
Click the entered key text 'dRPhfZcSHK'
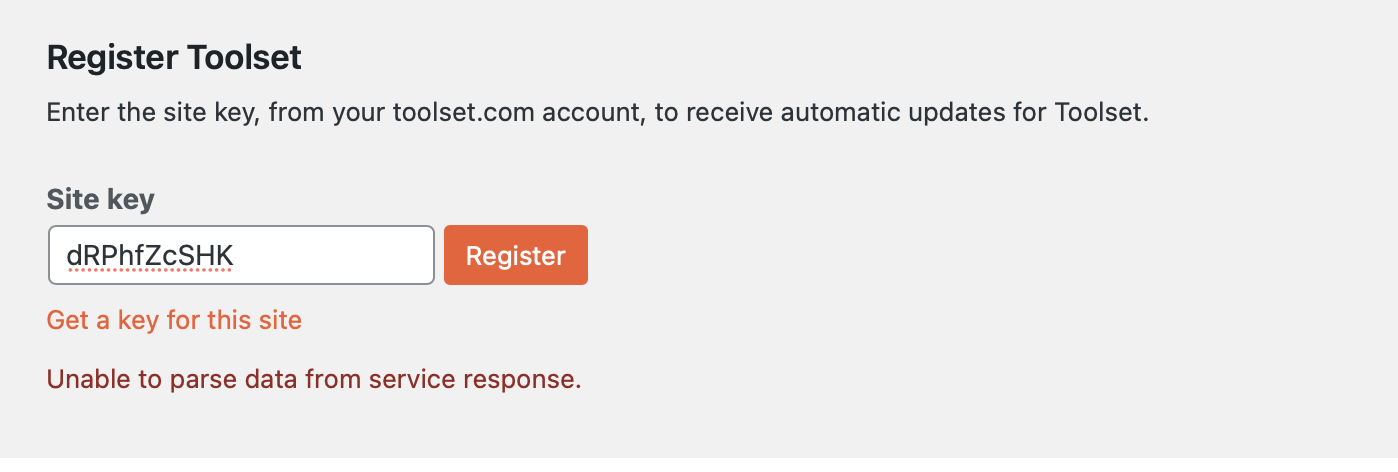[150, 256]
